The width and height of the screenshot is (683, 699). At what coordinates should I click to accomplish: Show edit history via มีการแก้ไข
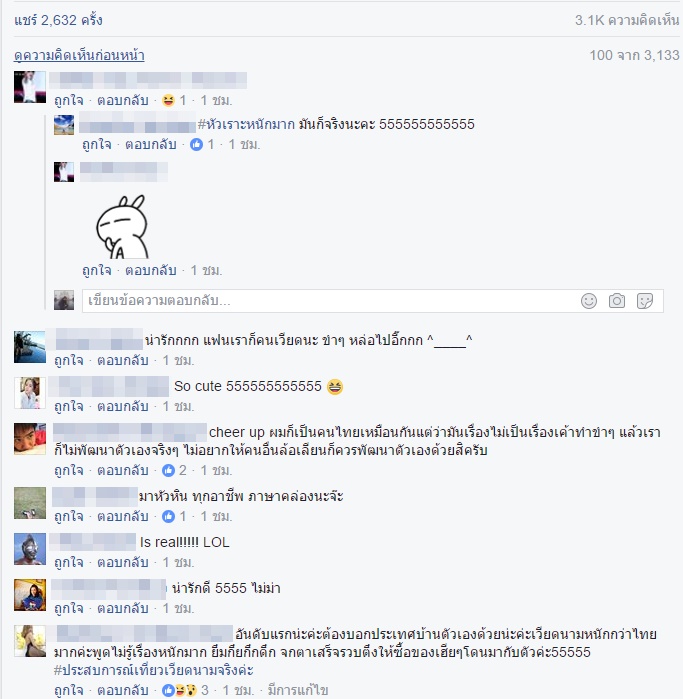[298, 690]
